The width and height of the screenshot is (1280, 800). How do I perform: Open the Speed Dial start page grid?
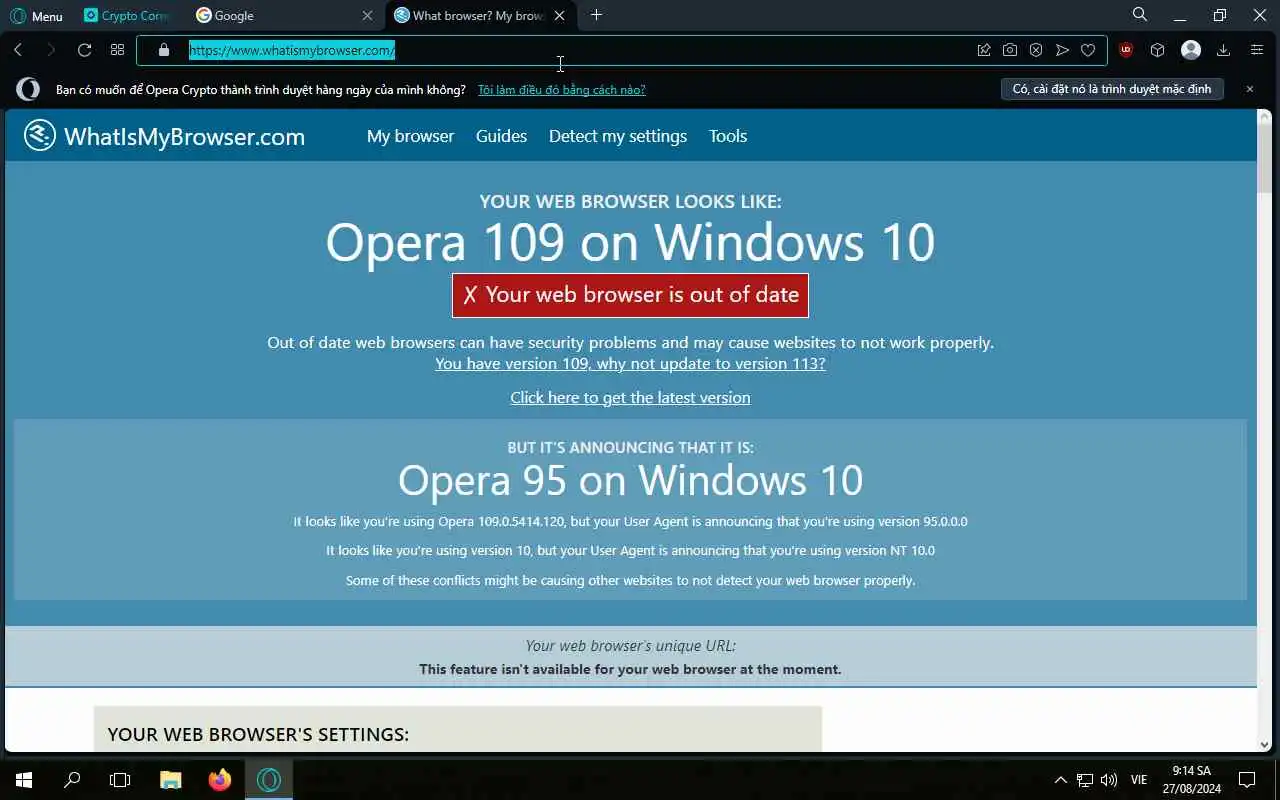[117, 50]
